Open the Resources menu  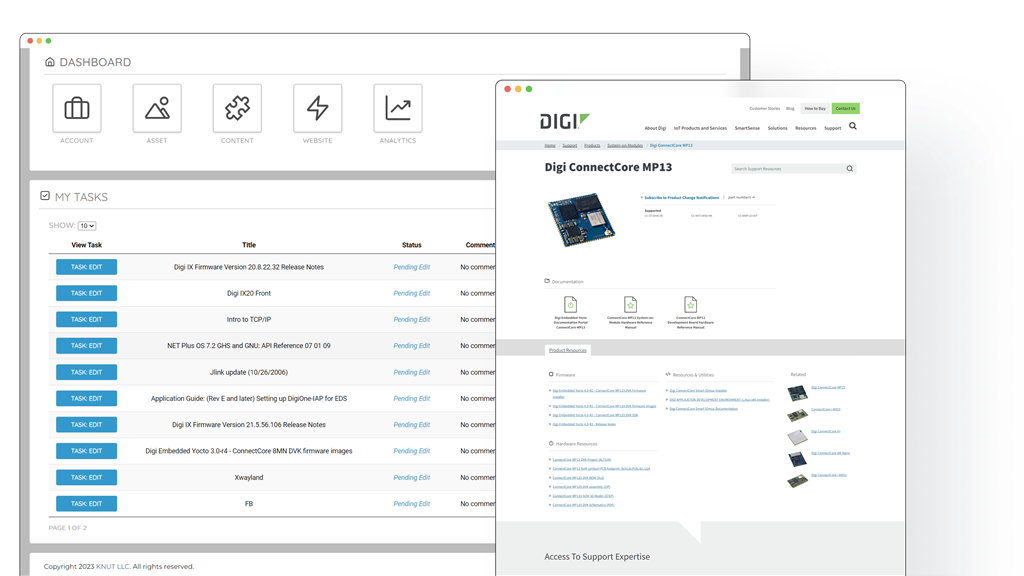click(806, 128)
